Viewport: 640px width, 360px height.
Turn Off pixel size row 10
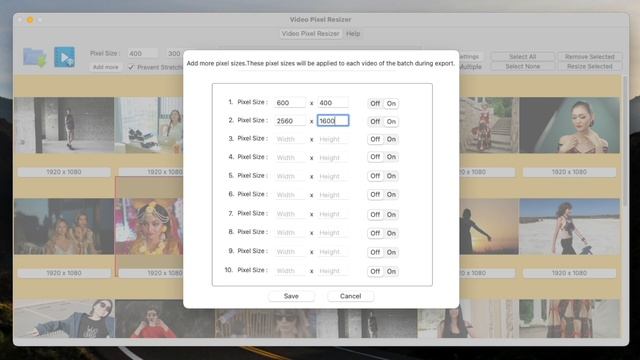(375, 271)
